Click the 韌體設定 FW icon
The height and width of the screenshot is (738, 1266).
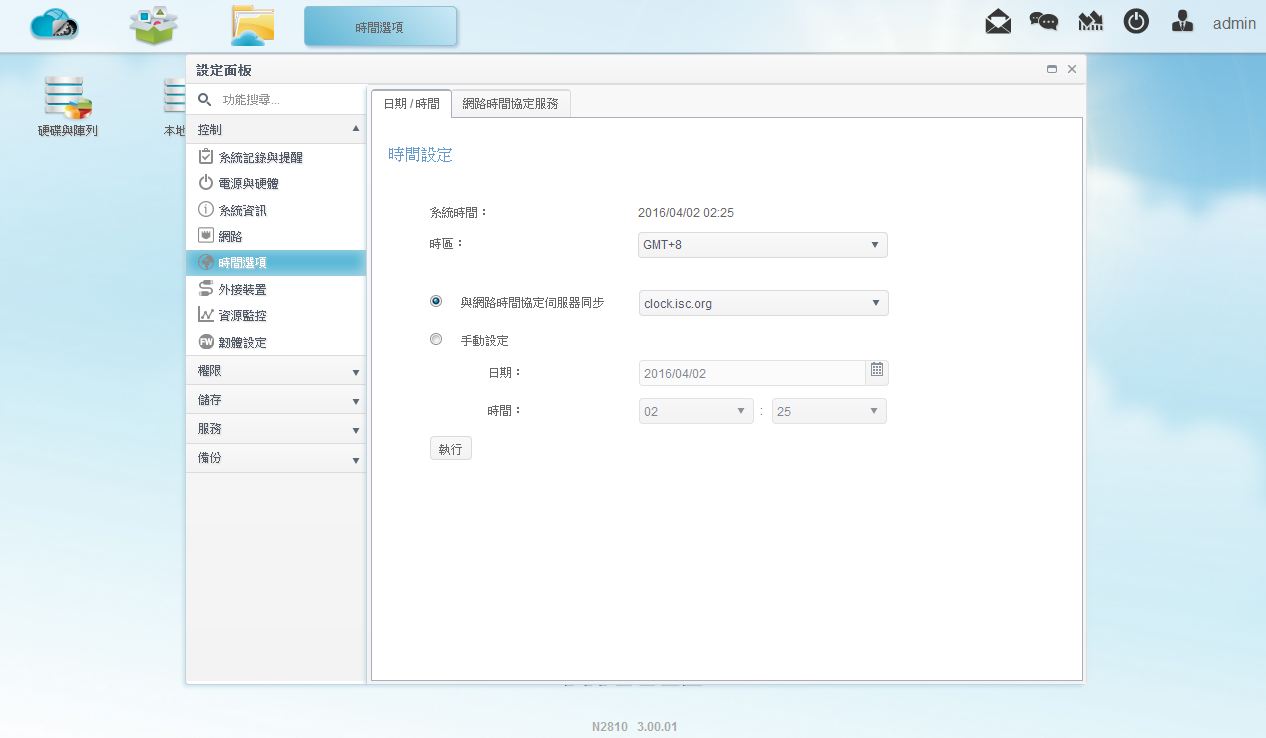coord(206,342)
